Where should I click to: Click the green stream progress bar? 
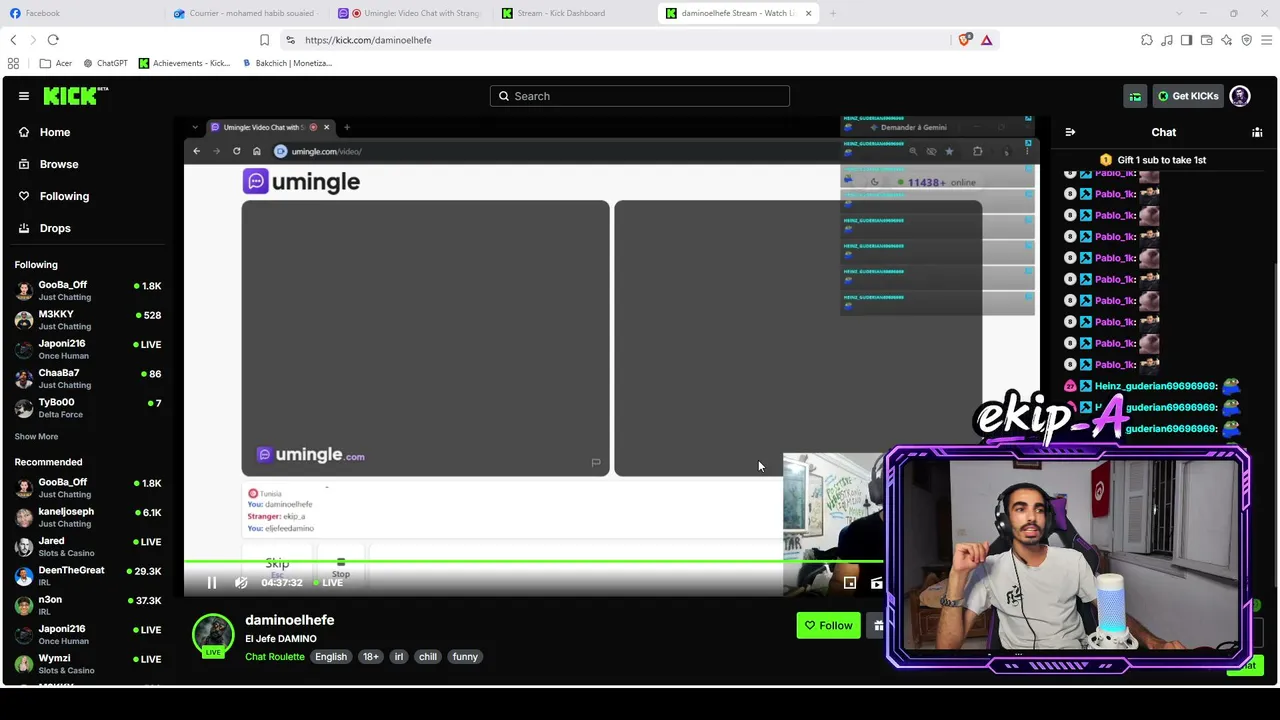pyautogui.click(x=534, y=561)
